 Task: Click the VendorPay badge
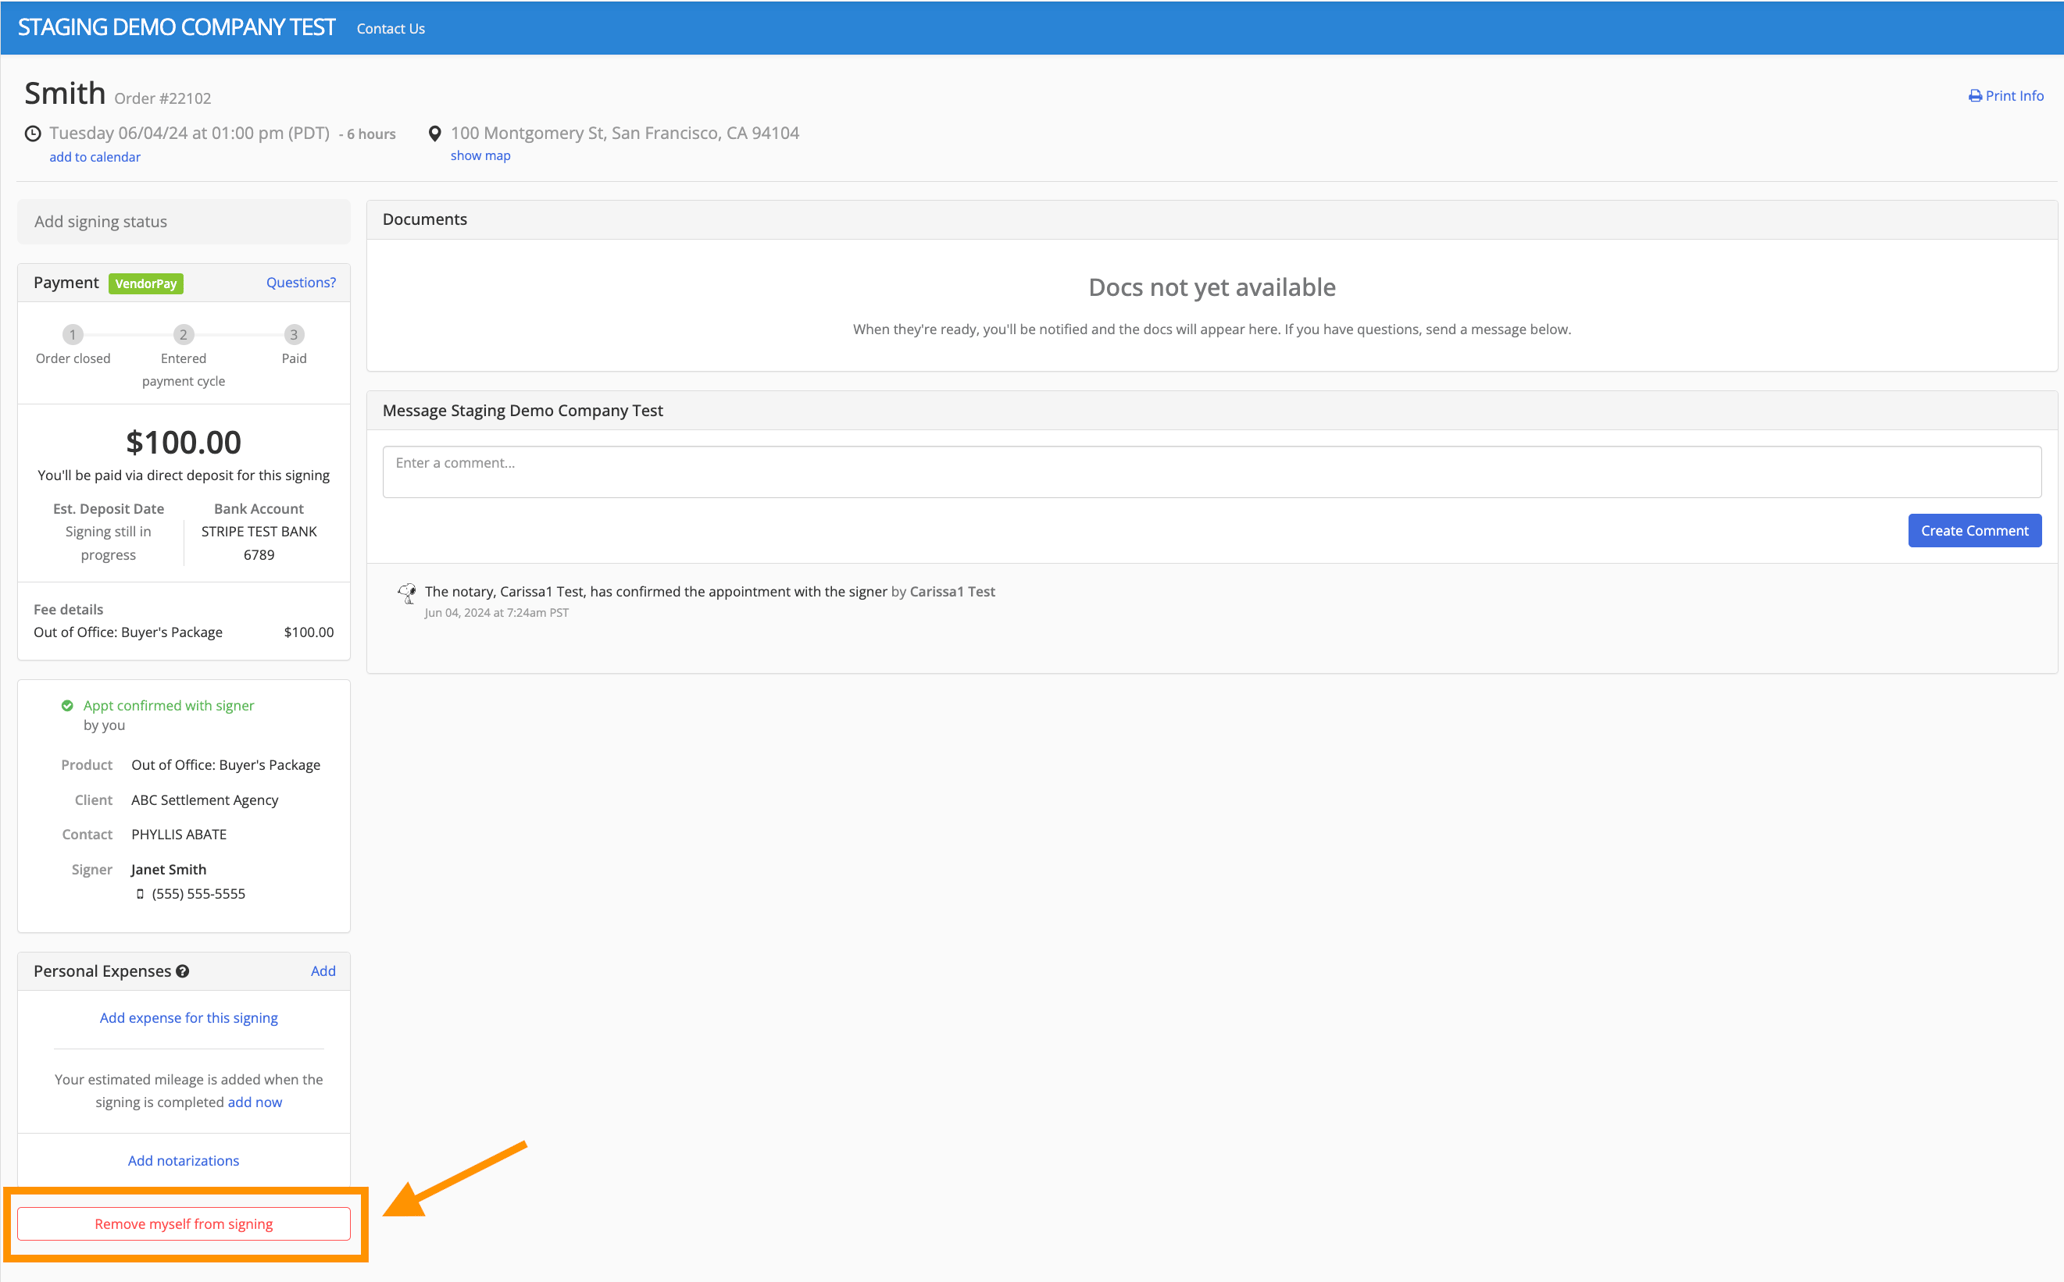pos(146,283)
